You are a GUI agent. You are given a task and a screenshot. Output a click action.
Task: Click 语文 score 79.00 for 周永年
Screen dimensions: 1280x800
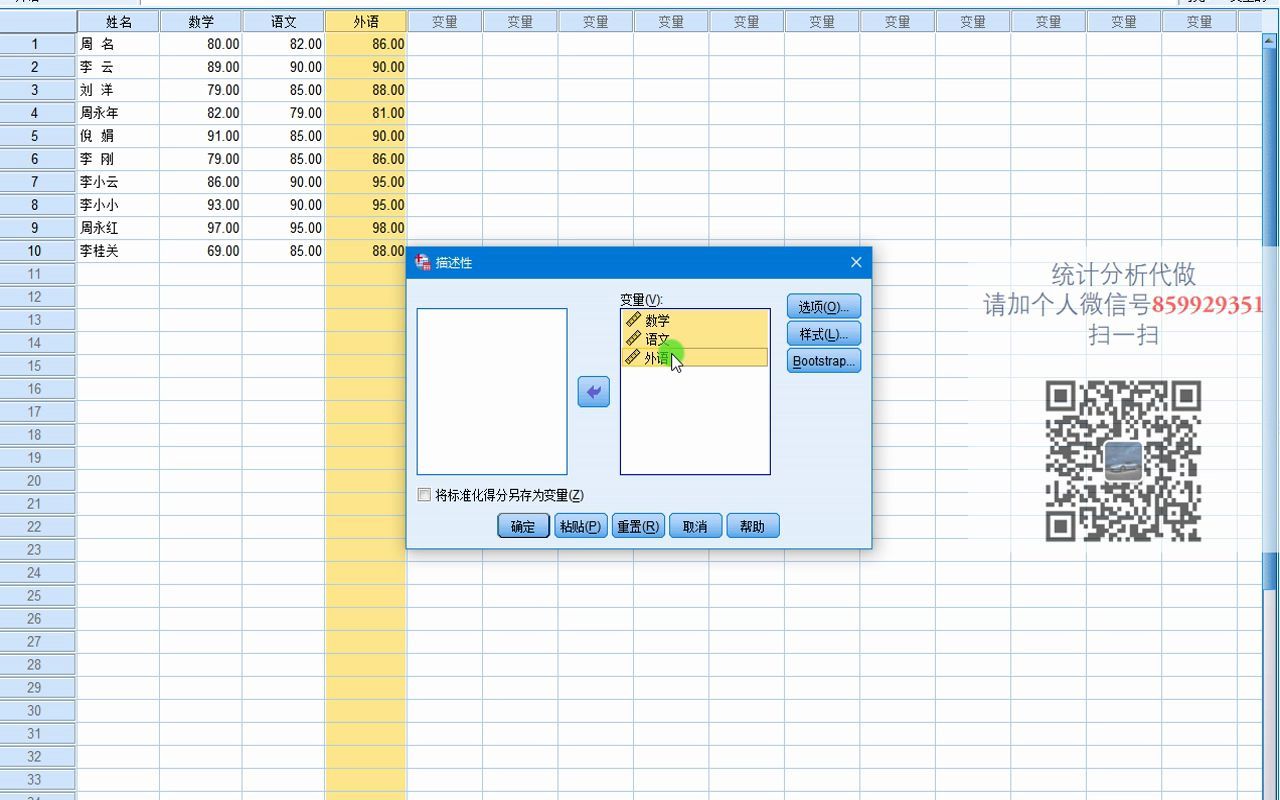(x=284, y=113)
